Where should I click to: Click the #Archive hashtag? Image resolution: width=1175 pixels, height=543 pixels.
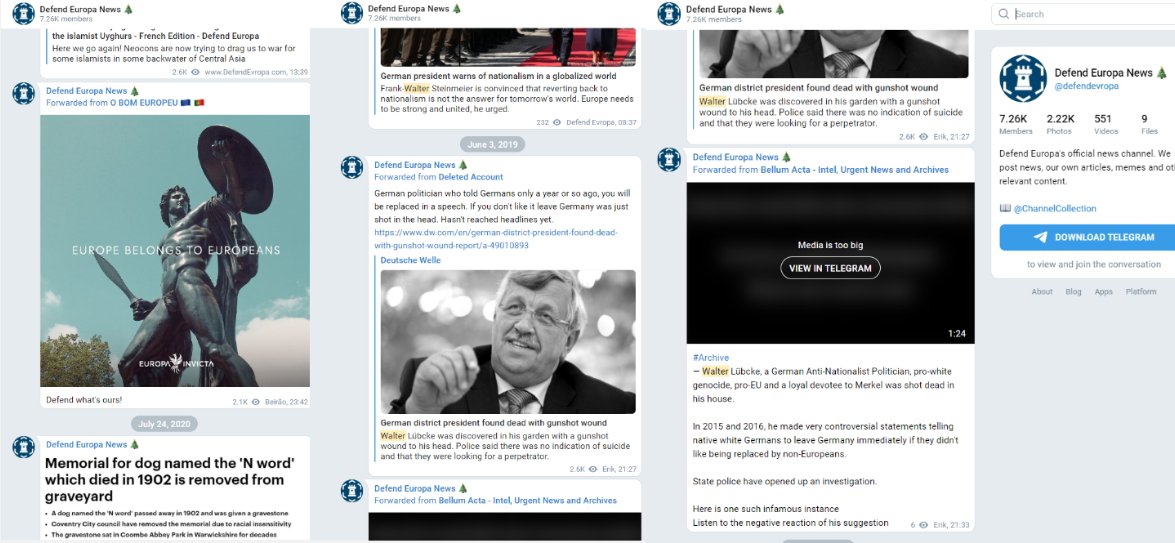(x=710, y=357)
